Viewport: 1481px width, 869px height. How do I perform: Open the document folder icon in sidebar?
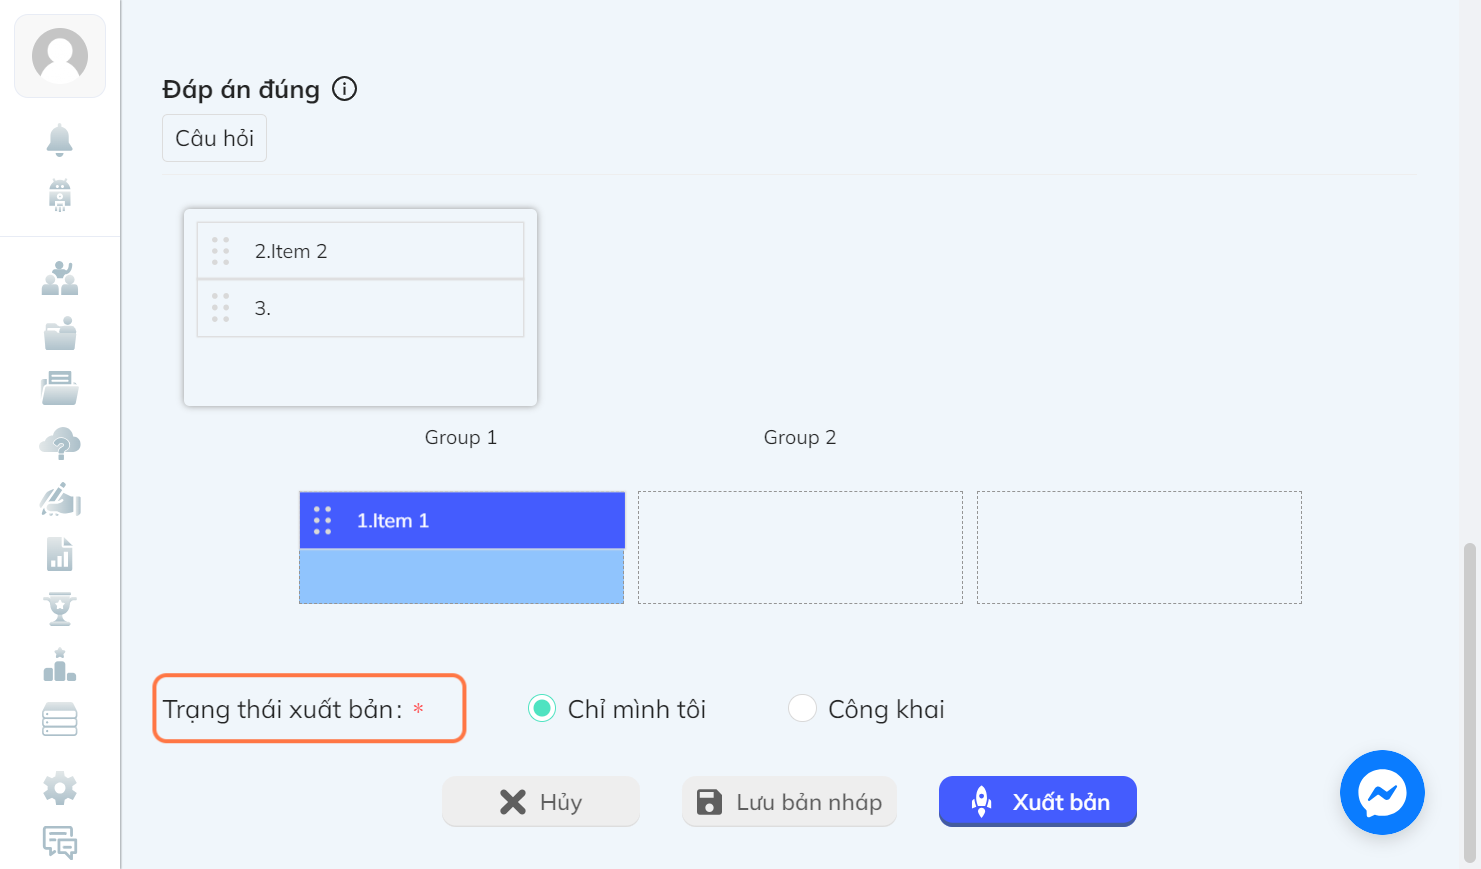[x=60, y=388]
